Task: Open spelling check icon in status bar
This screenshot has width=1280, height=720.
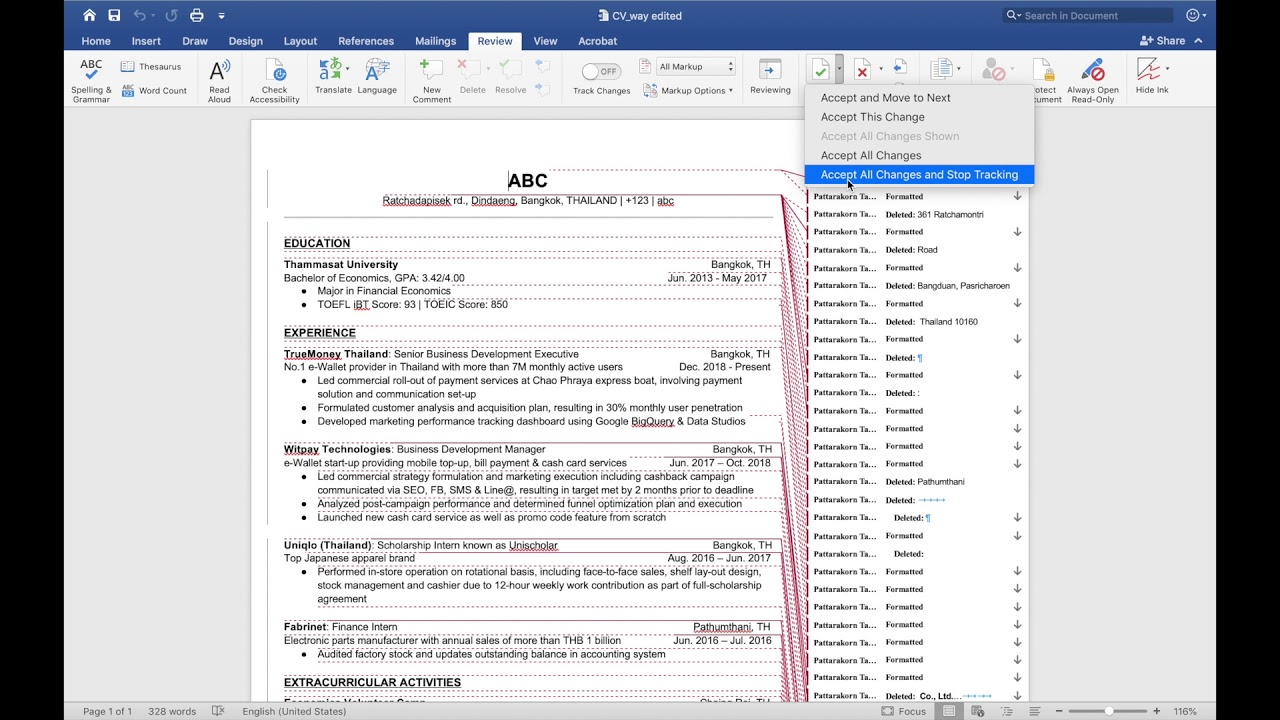Action: coord(218,711)
